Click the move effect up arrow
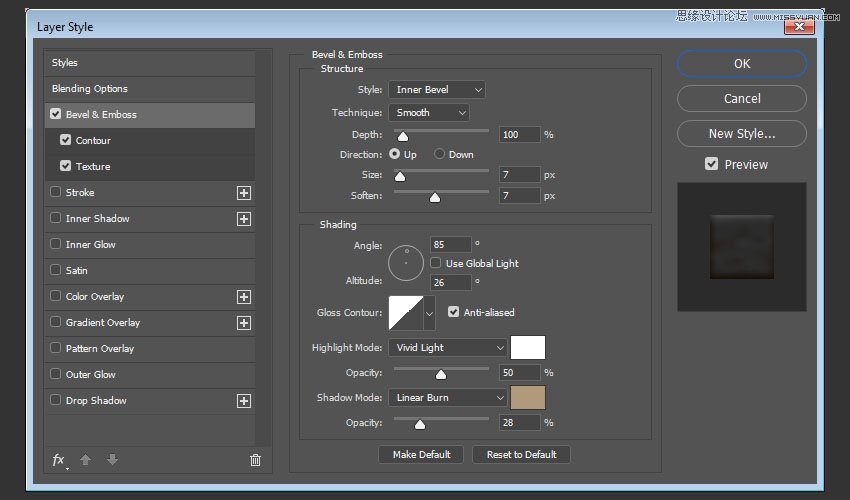 coord(86,460)
